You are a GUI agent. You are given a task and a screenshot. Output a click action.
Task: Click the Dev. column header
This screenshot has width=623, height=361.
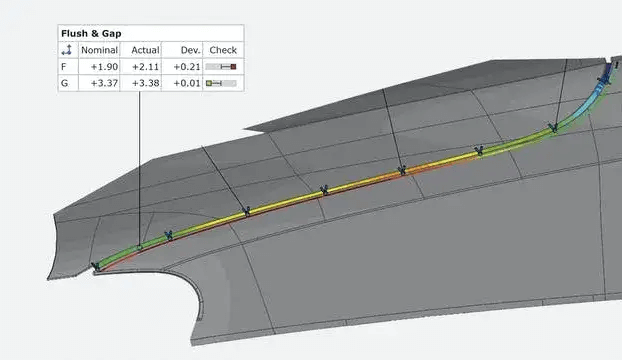click(190, 50)
